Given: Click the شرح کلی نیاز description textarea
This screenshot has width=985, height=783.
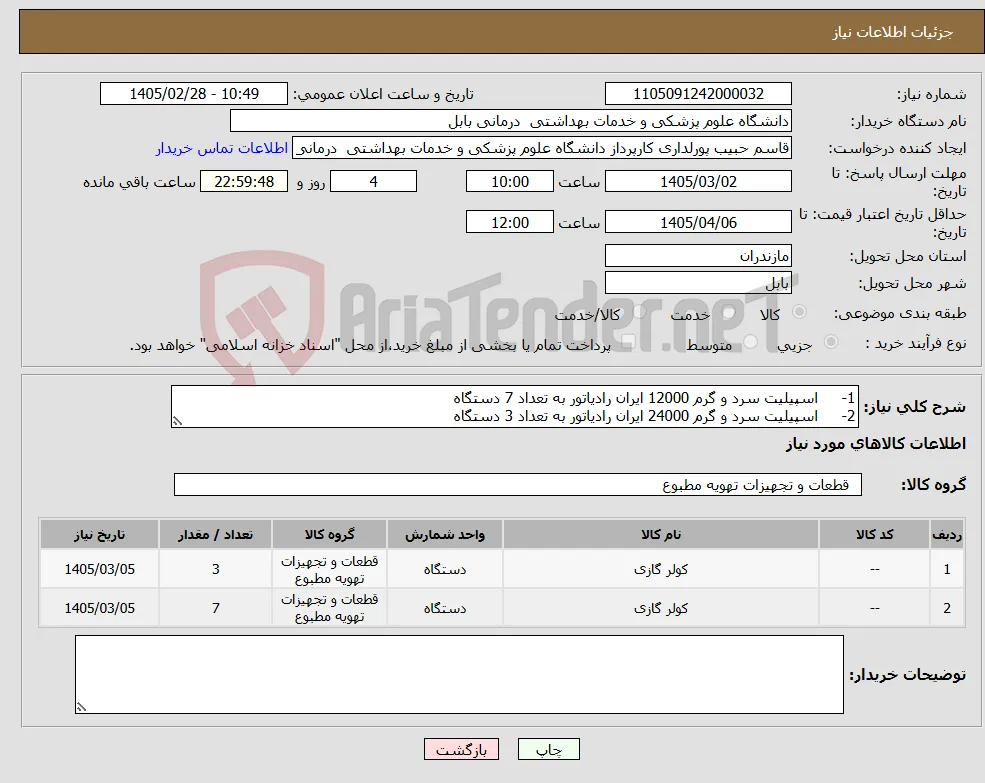Looking at the screenshot, I should tap(514, 407).
